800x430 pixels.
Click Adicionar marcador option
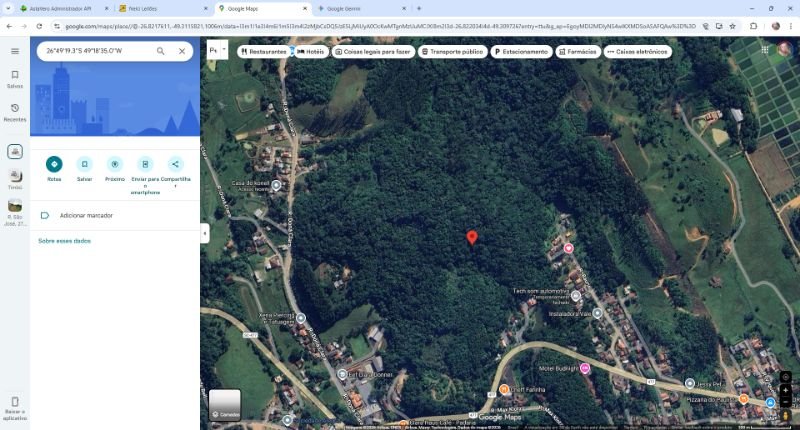tap(86, 215)
